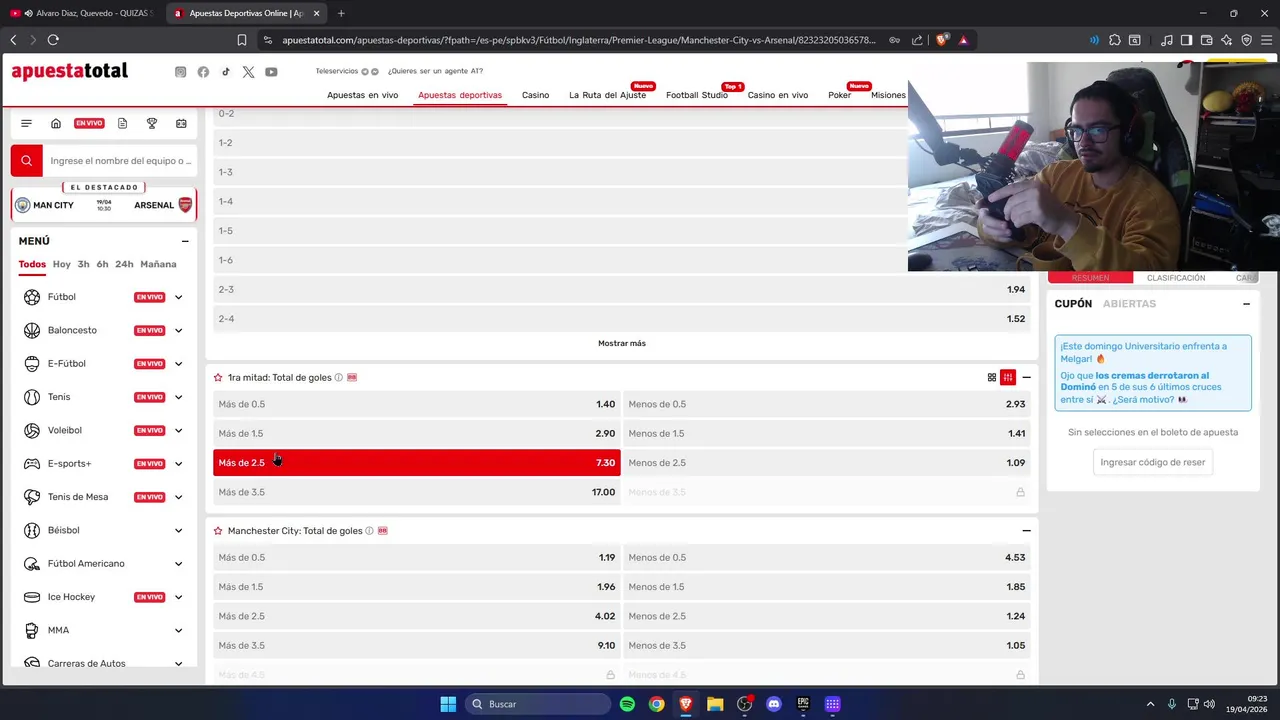Screen dimensions: 1280x720
Task: Click the ¿Quieres ser un agente AT? link
Action: [x=435, y=71]
